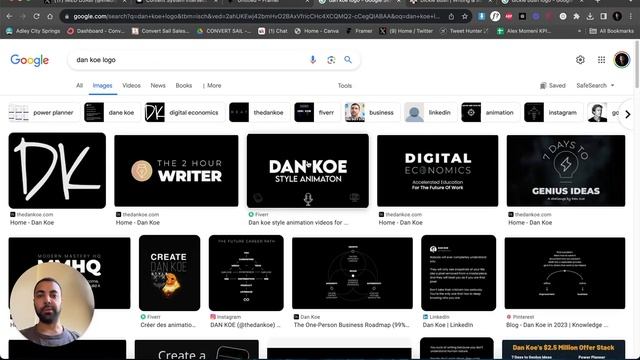This screenshot has width=640, height=360.
Task: Open the Dan Koe LinkedIn post image
Action: 458,273
